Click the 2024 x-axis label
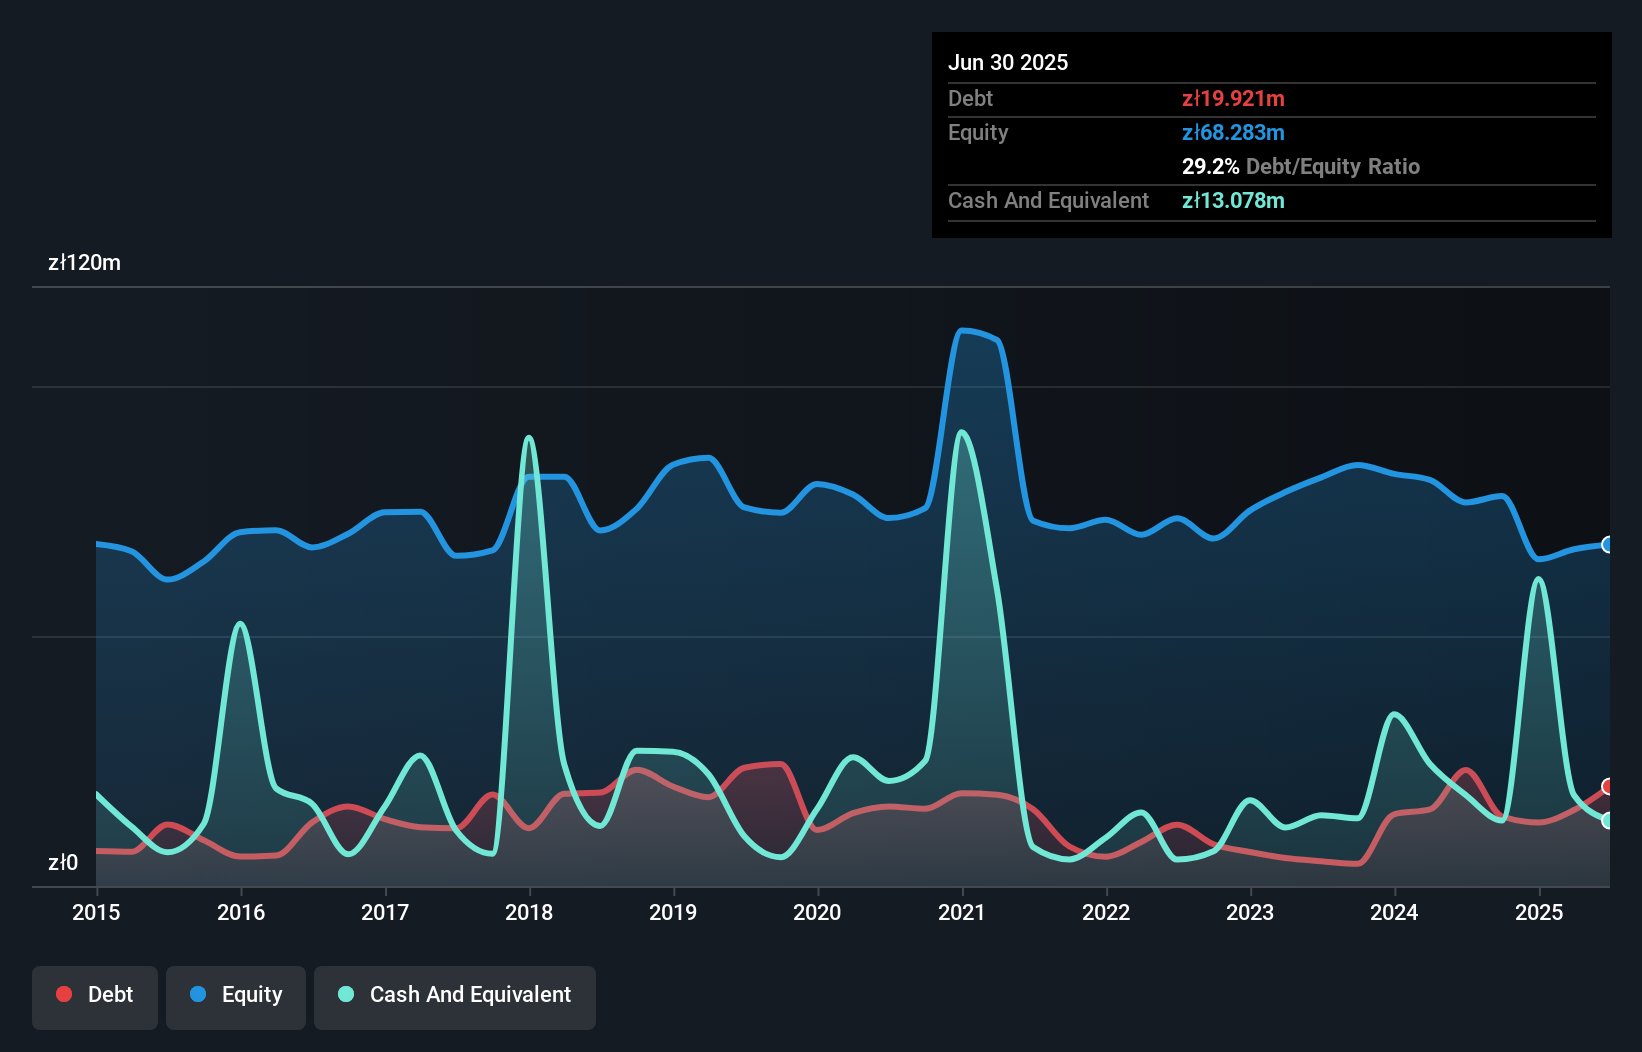 pyautogui.click(x=1394, y=912)
